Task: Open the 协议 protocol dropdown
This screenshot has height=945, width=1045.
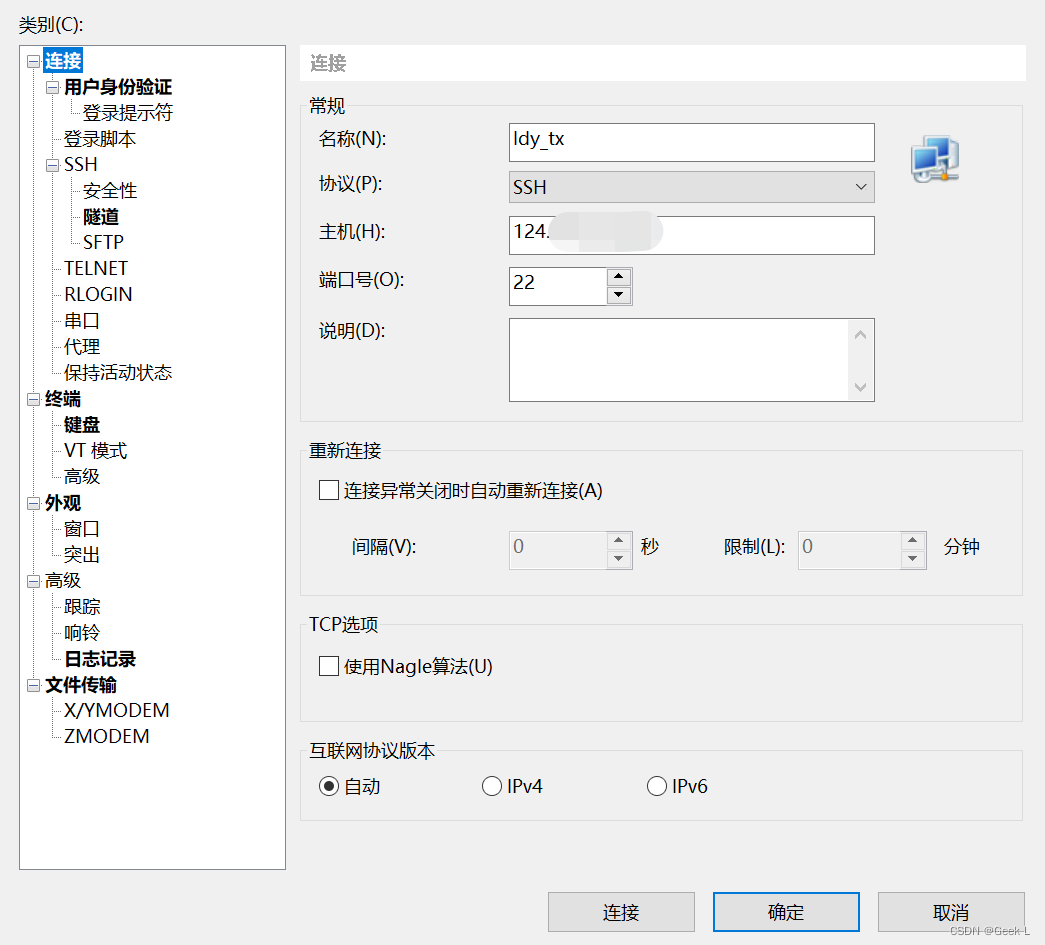Action: [860, 187]
